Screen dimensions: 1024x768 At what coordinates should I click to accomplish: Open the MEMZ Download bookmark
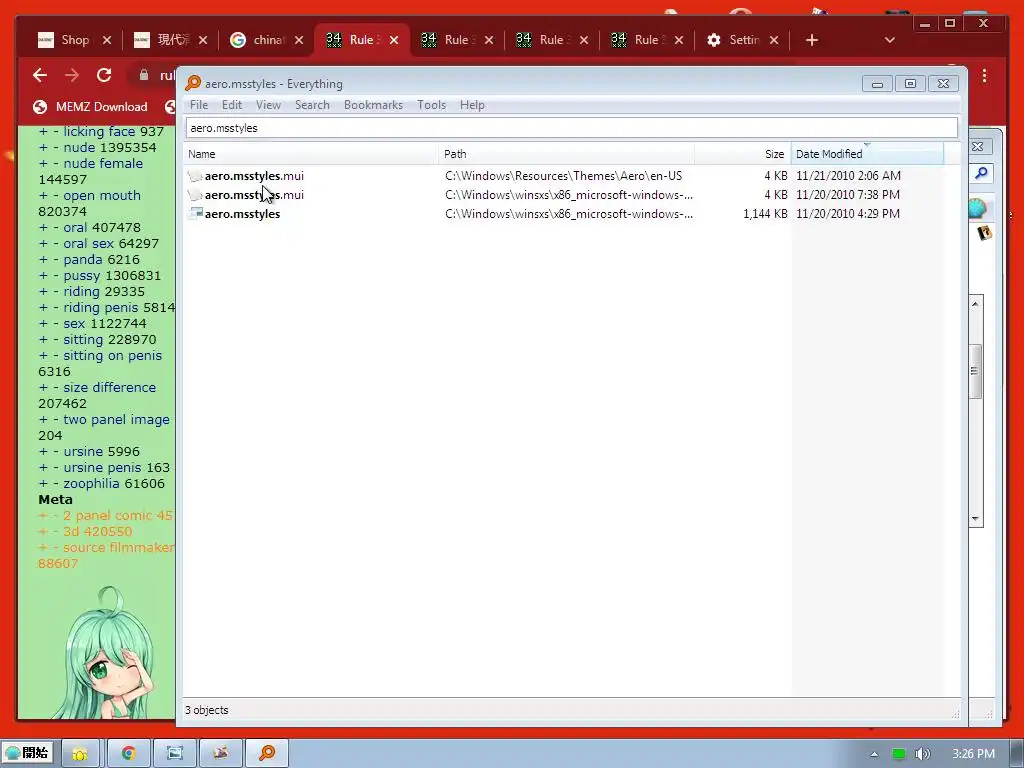pos(90,106)
